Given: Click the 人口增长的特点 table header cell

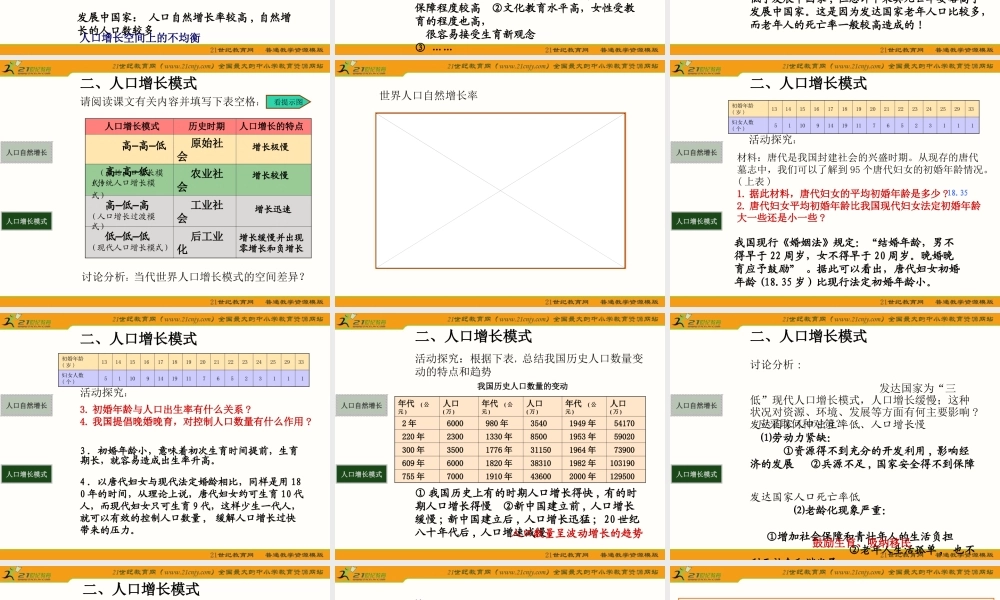Looking at the screenshot, I should coord(274,126).
